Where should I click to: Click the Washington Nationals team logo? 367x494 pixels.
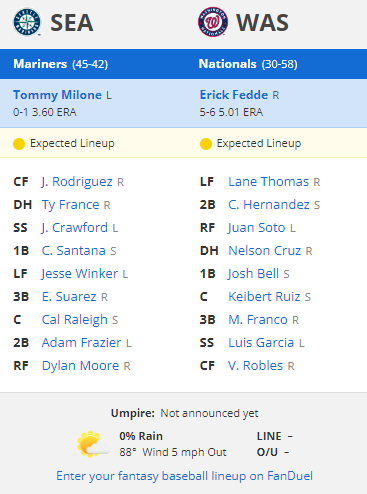point(213,22)
